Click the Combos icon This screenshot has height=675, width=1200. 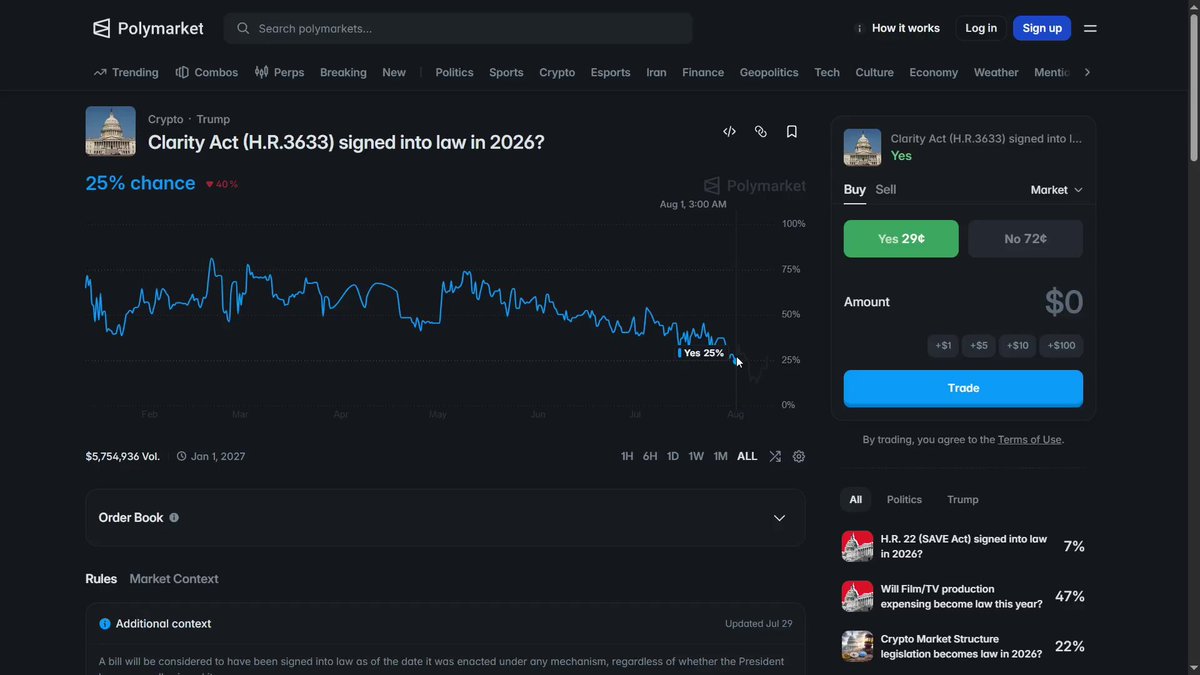pyautogui.click(x=182, y=72)
